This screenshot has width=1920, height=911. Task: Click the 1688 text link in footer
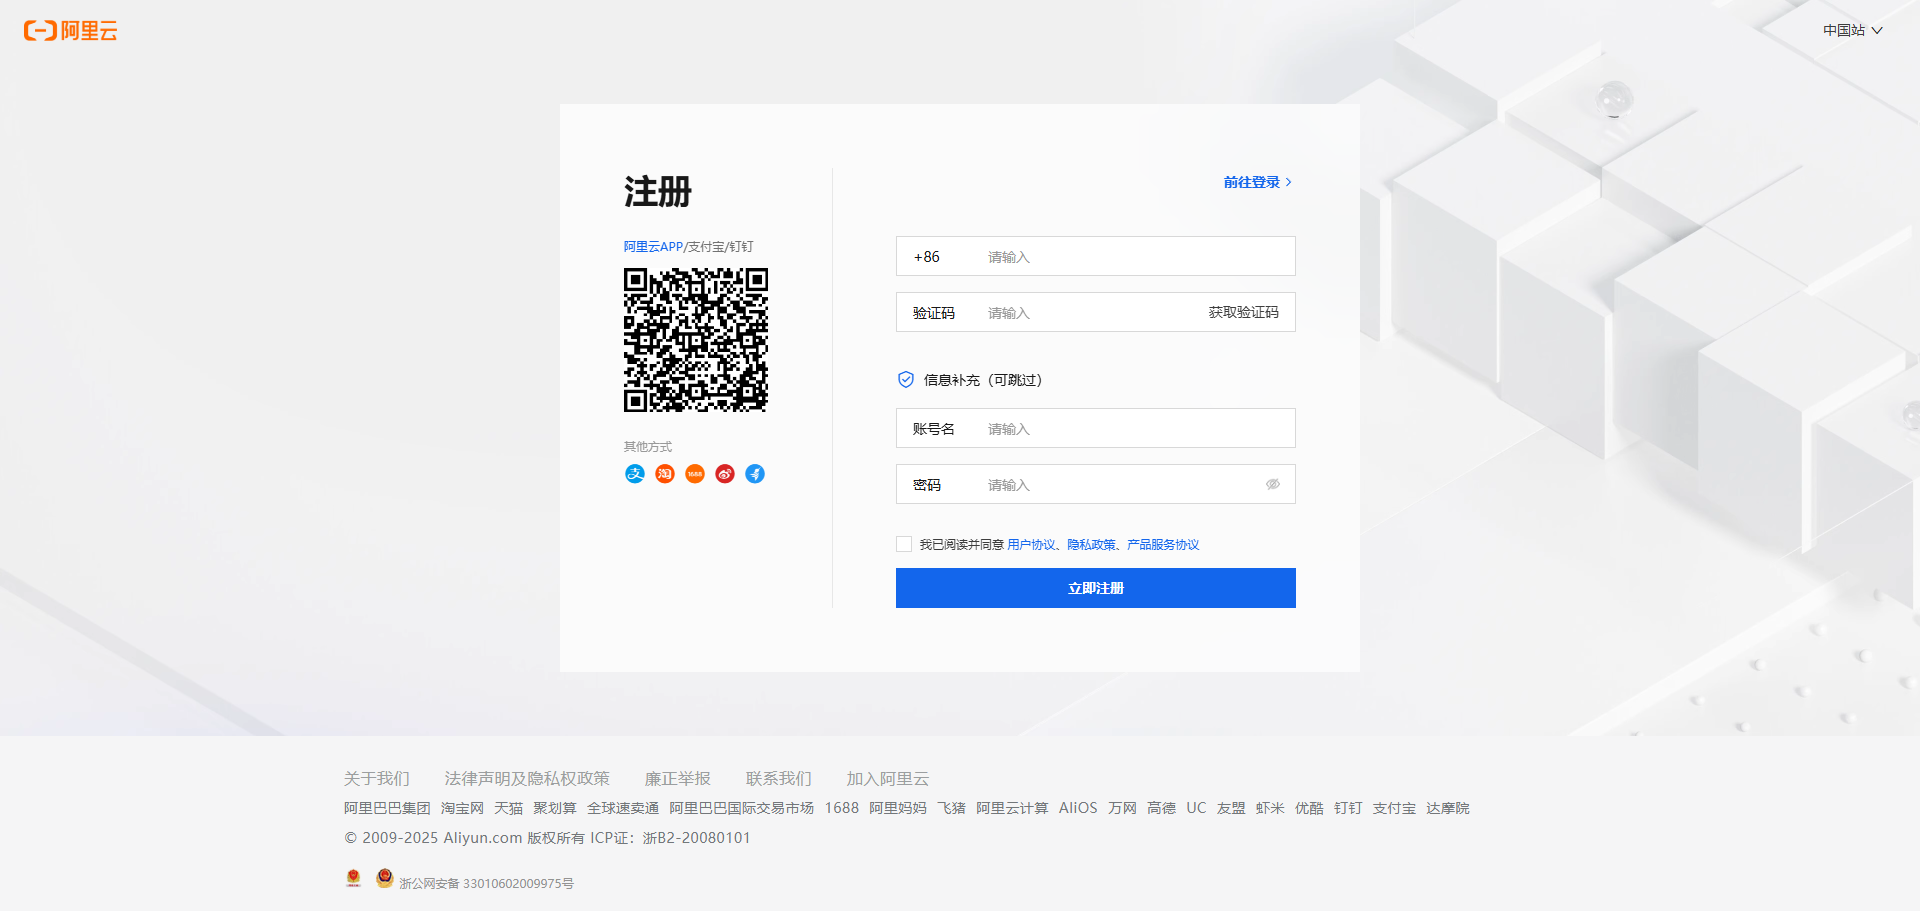[842, 808]
